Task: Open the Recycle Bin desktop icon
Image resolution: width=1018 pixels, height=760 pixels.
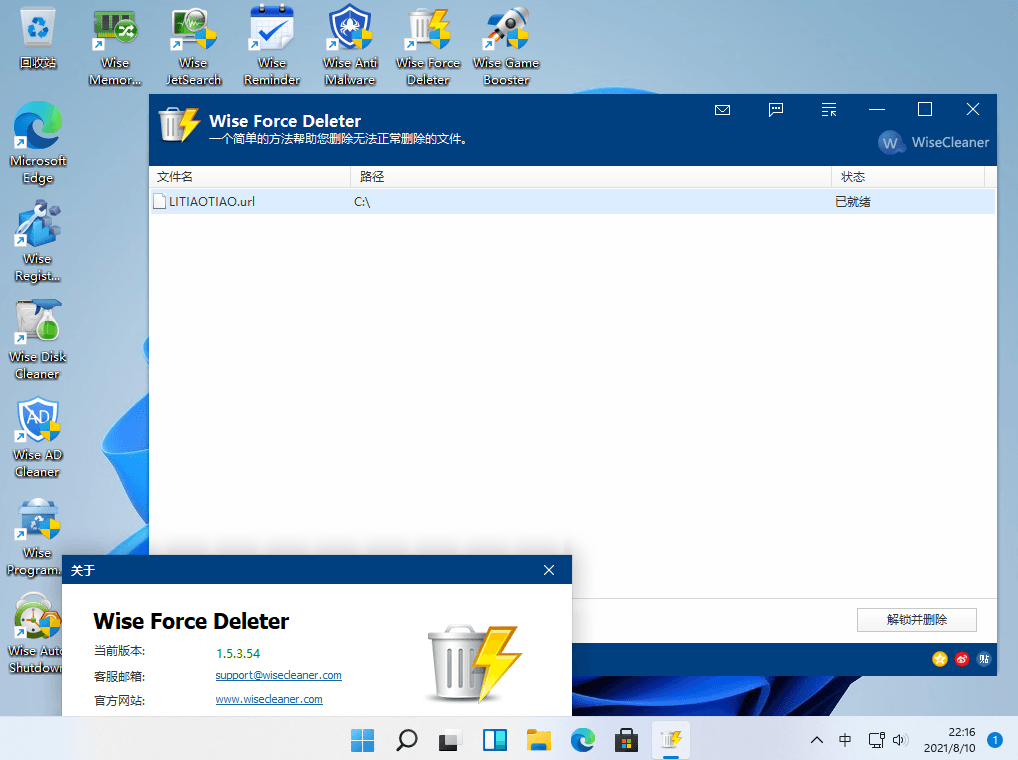Action: (x=38, y=39)
